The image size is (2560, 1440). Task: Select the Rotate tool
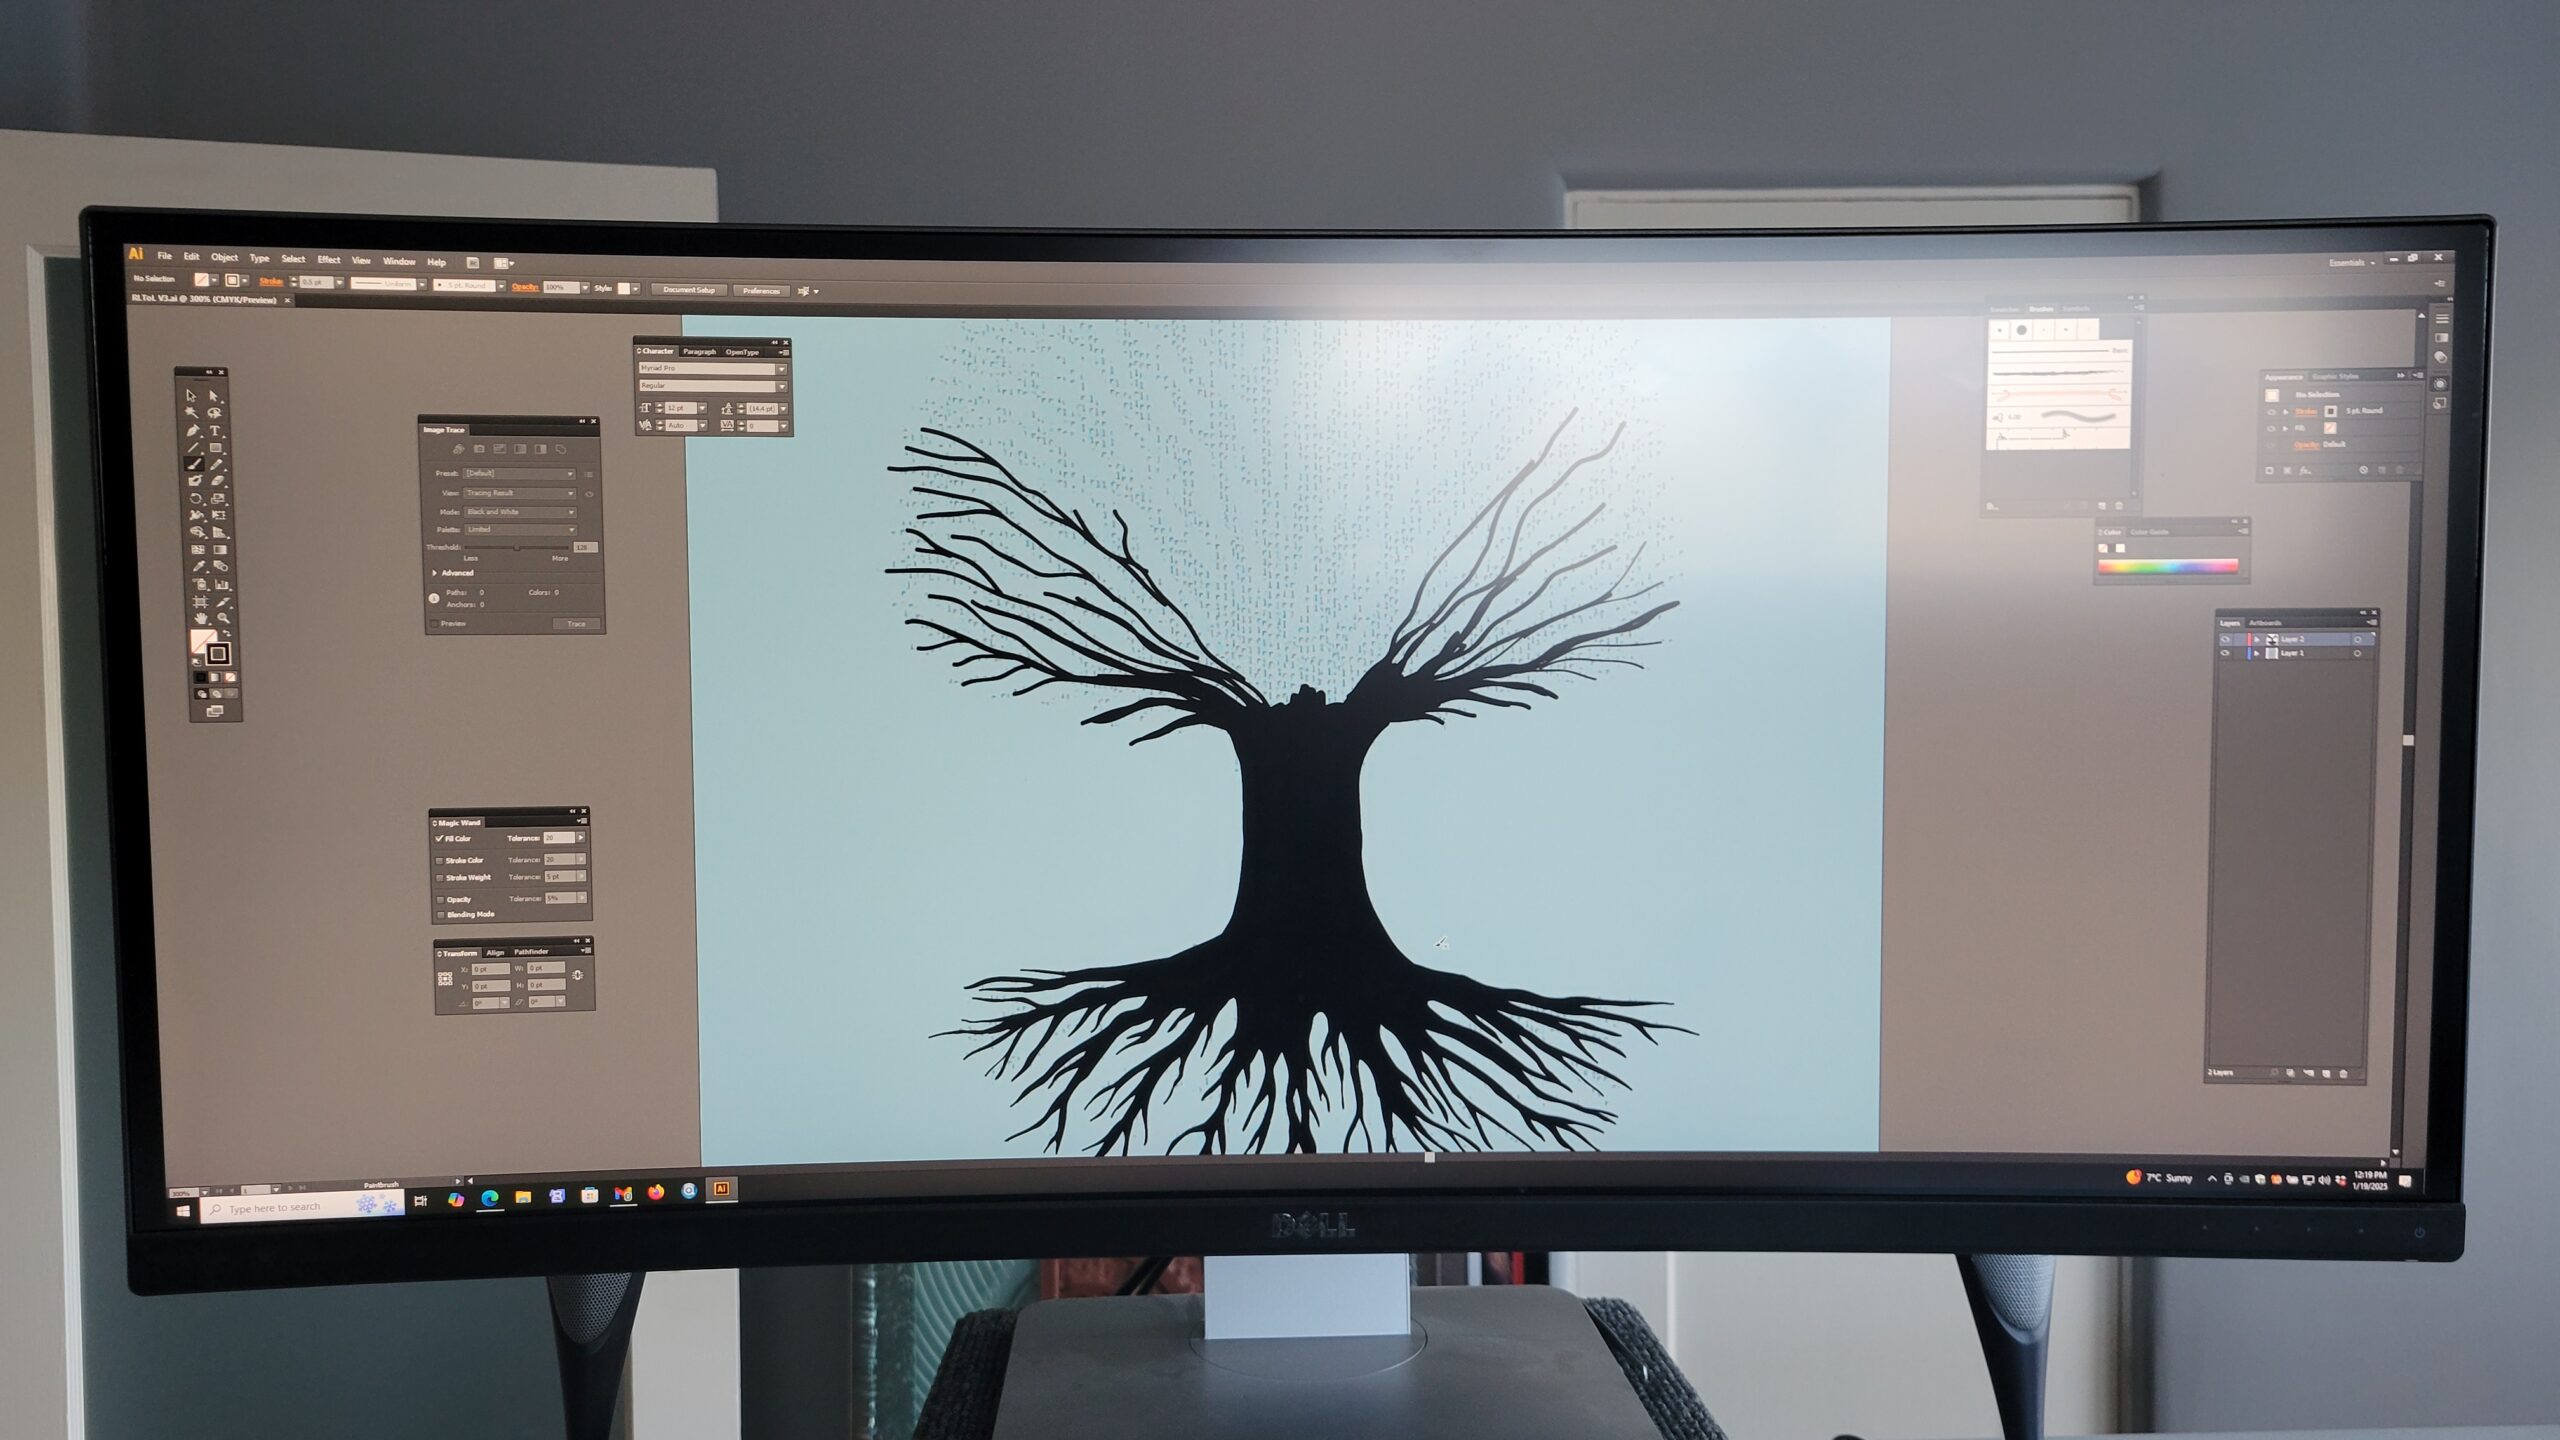[196, 498]
